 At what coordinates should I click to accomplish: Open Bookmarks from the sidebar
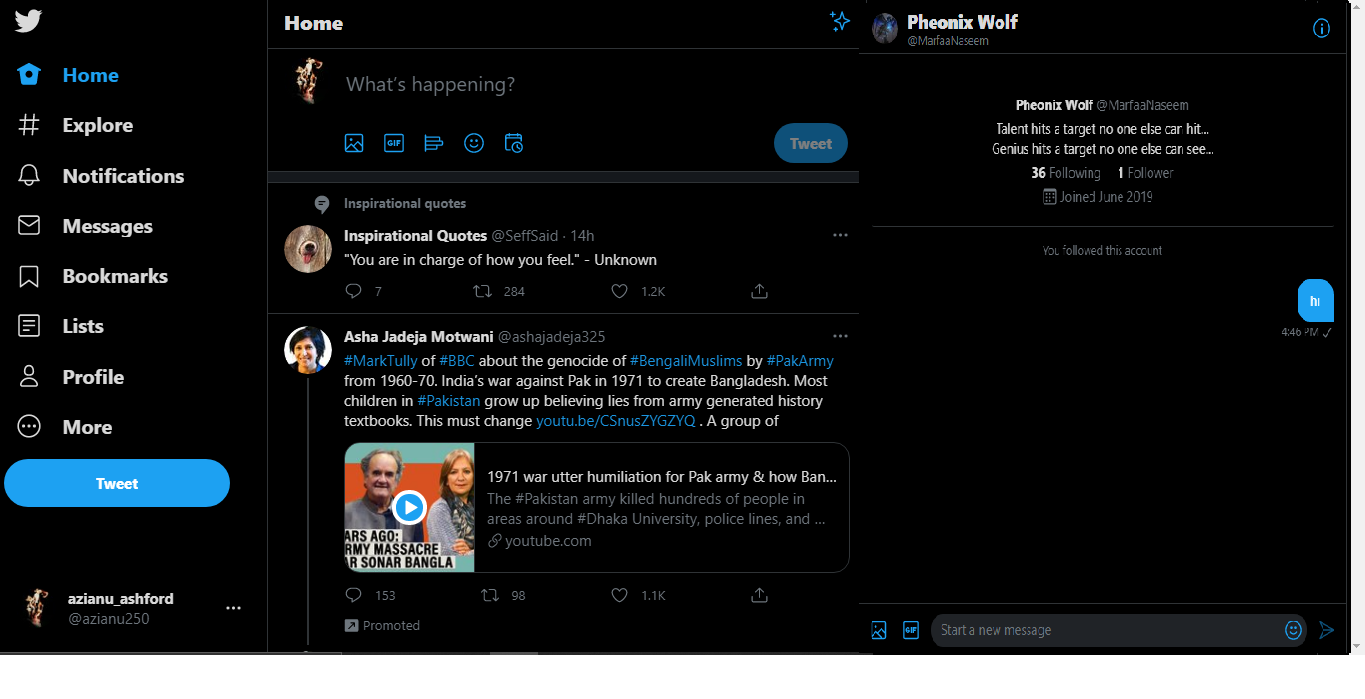(x=93, y=276)
